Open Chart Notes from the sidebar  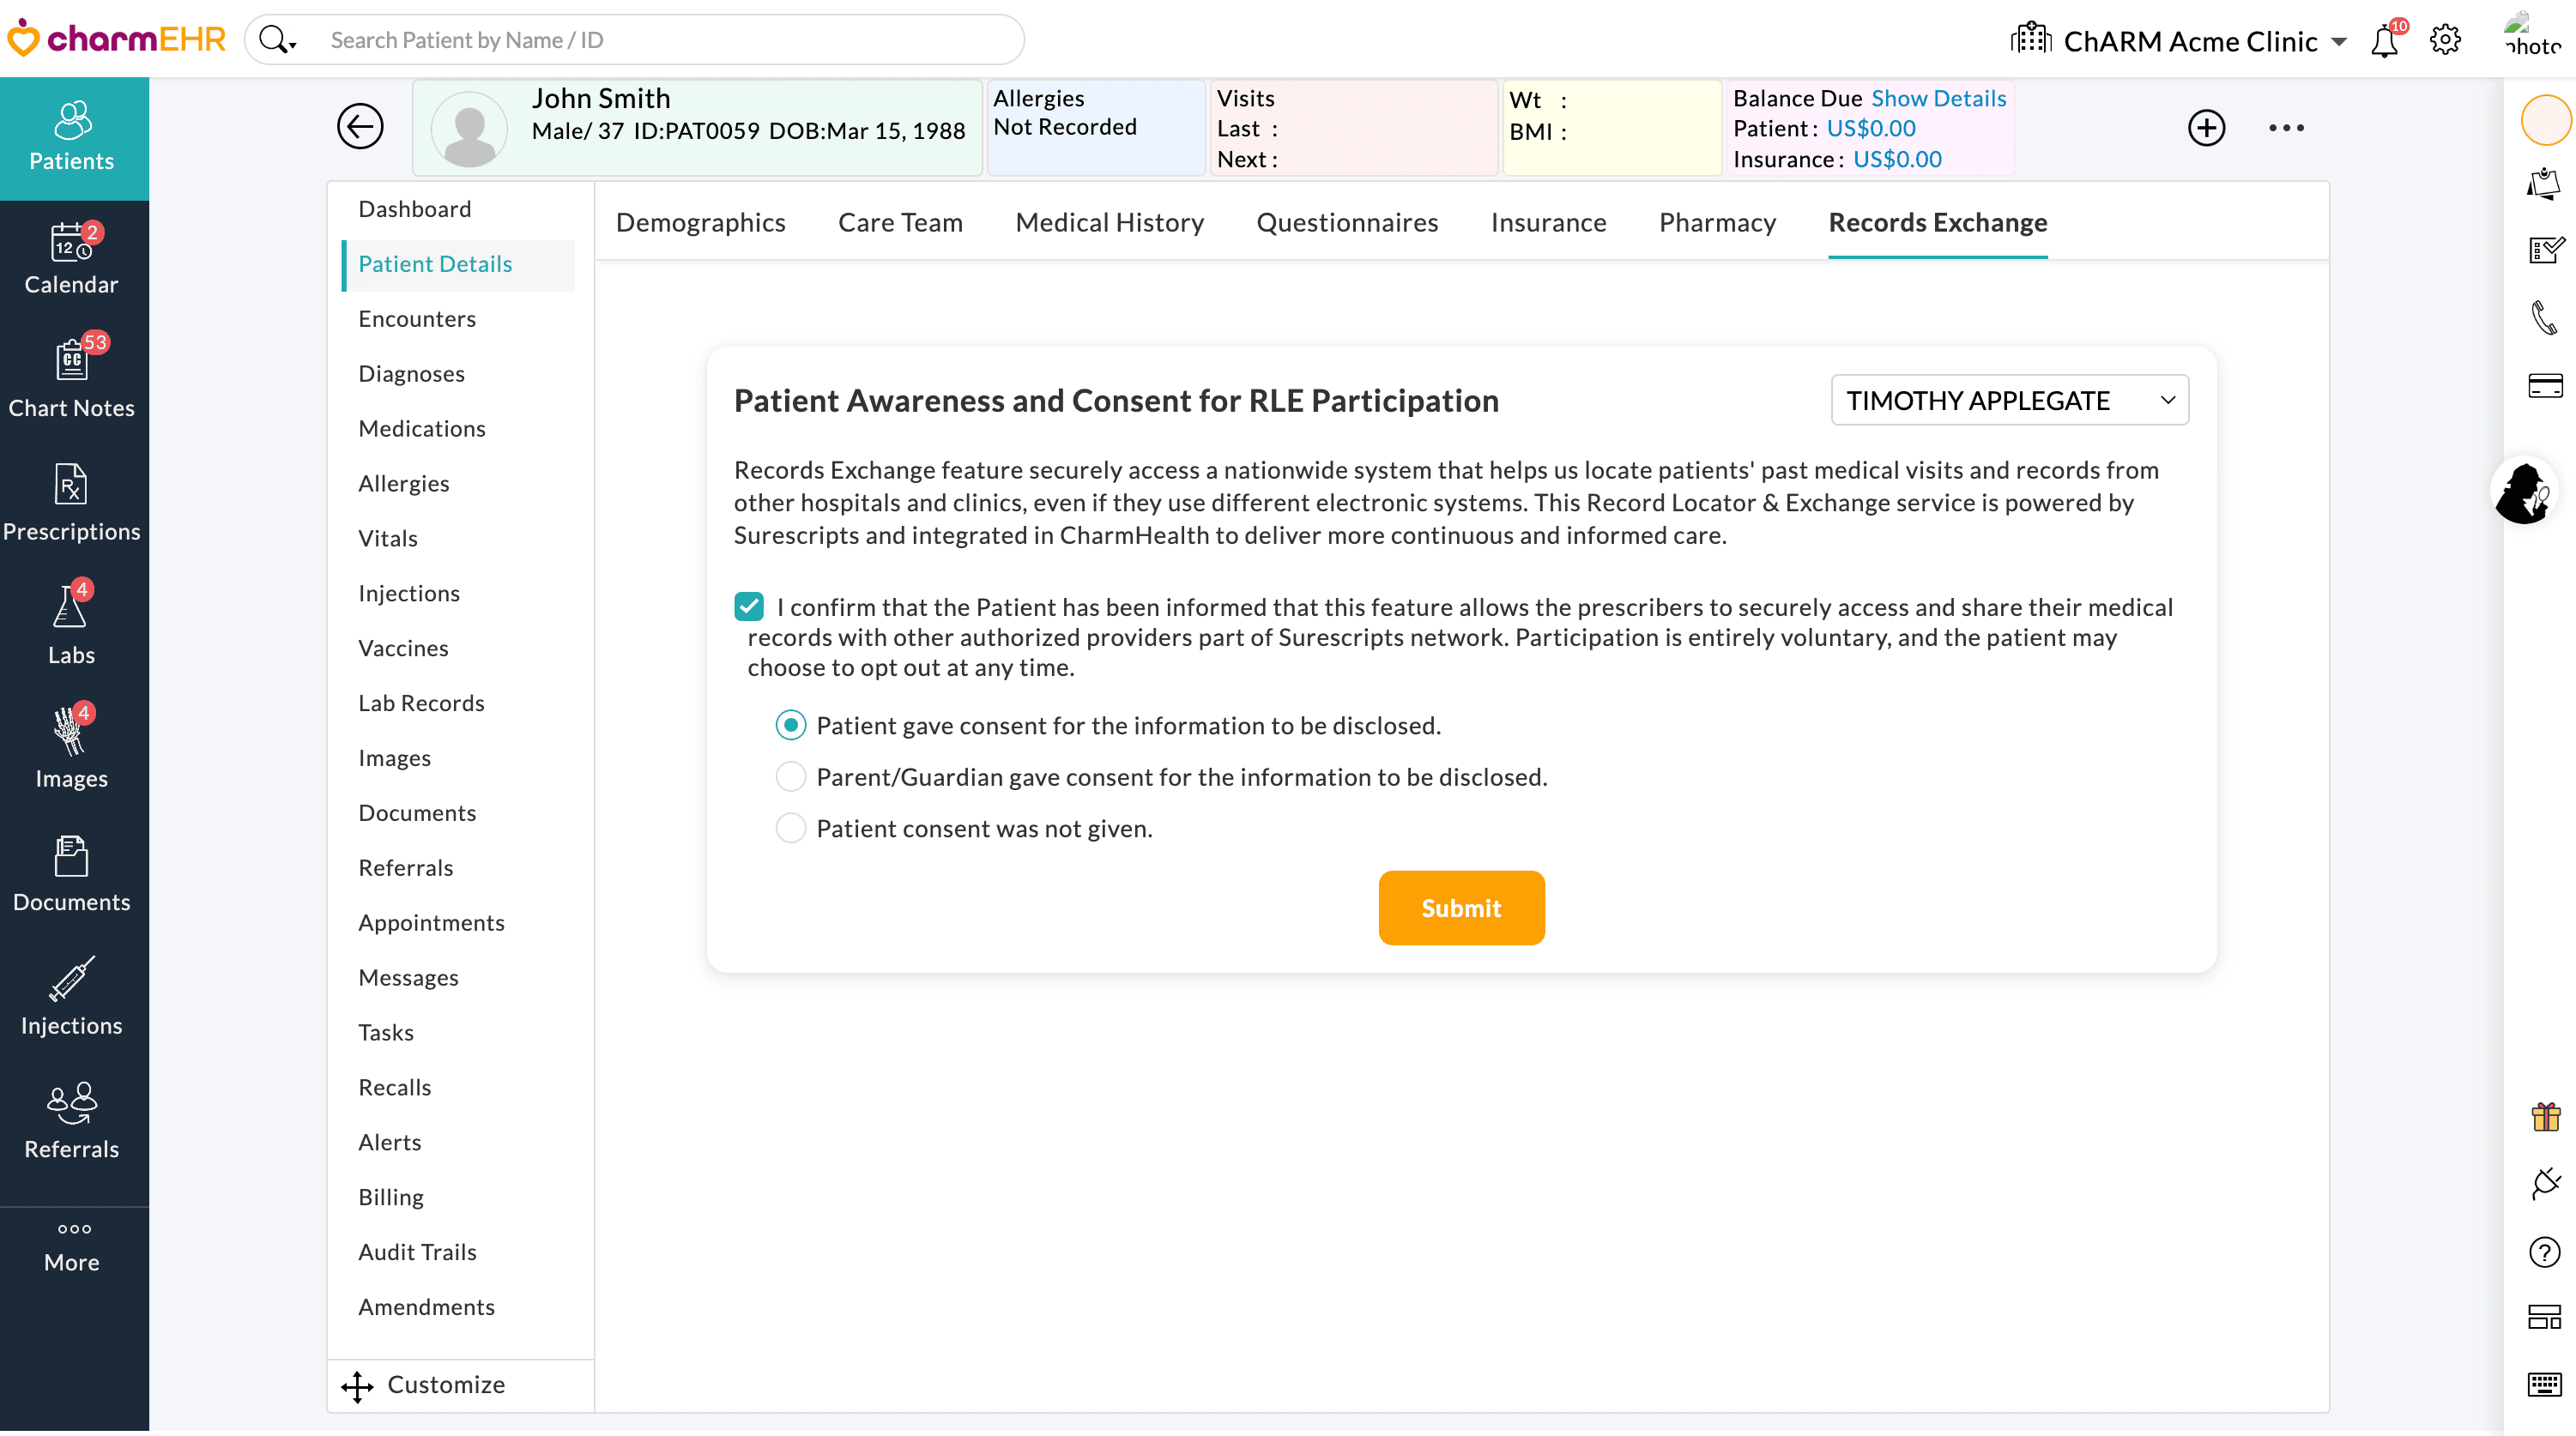pos(71,380)
